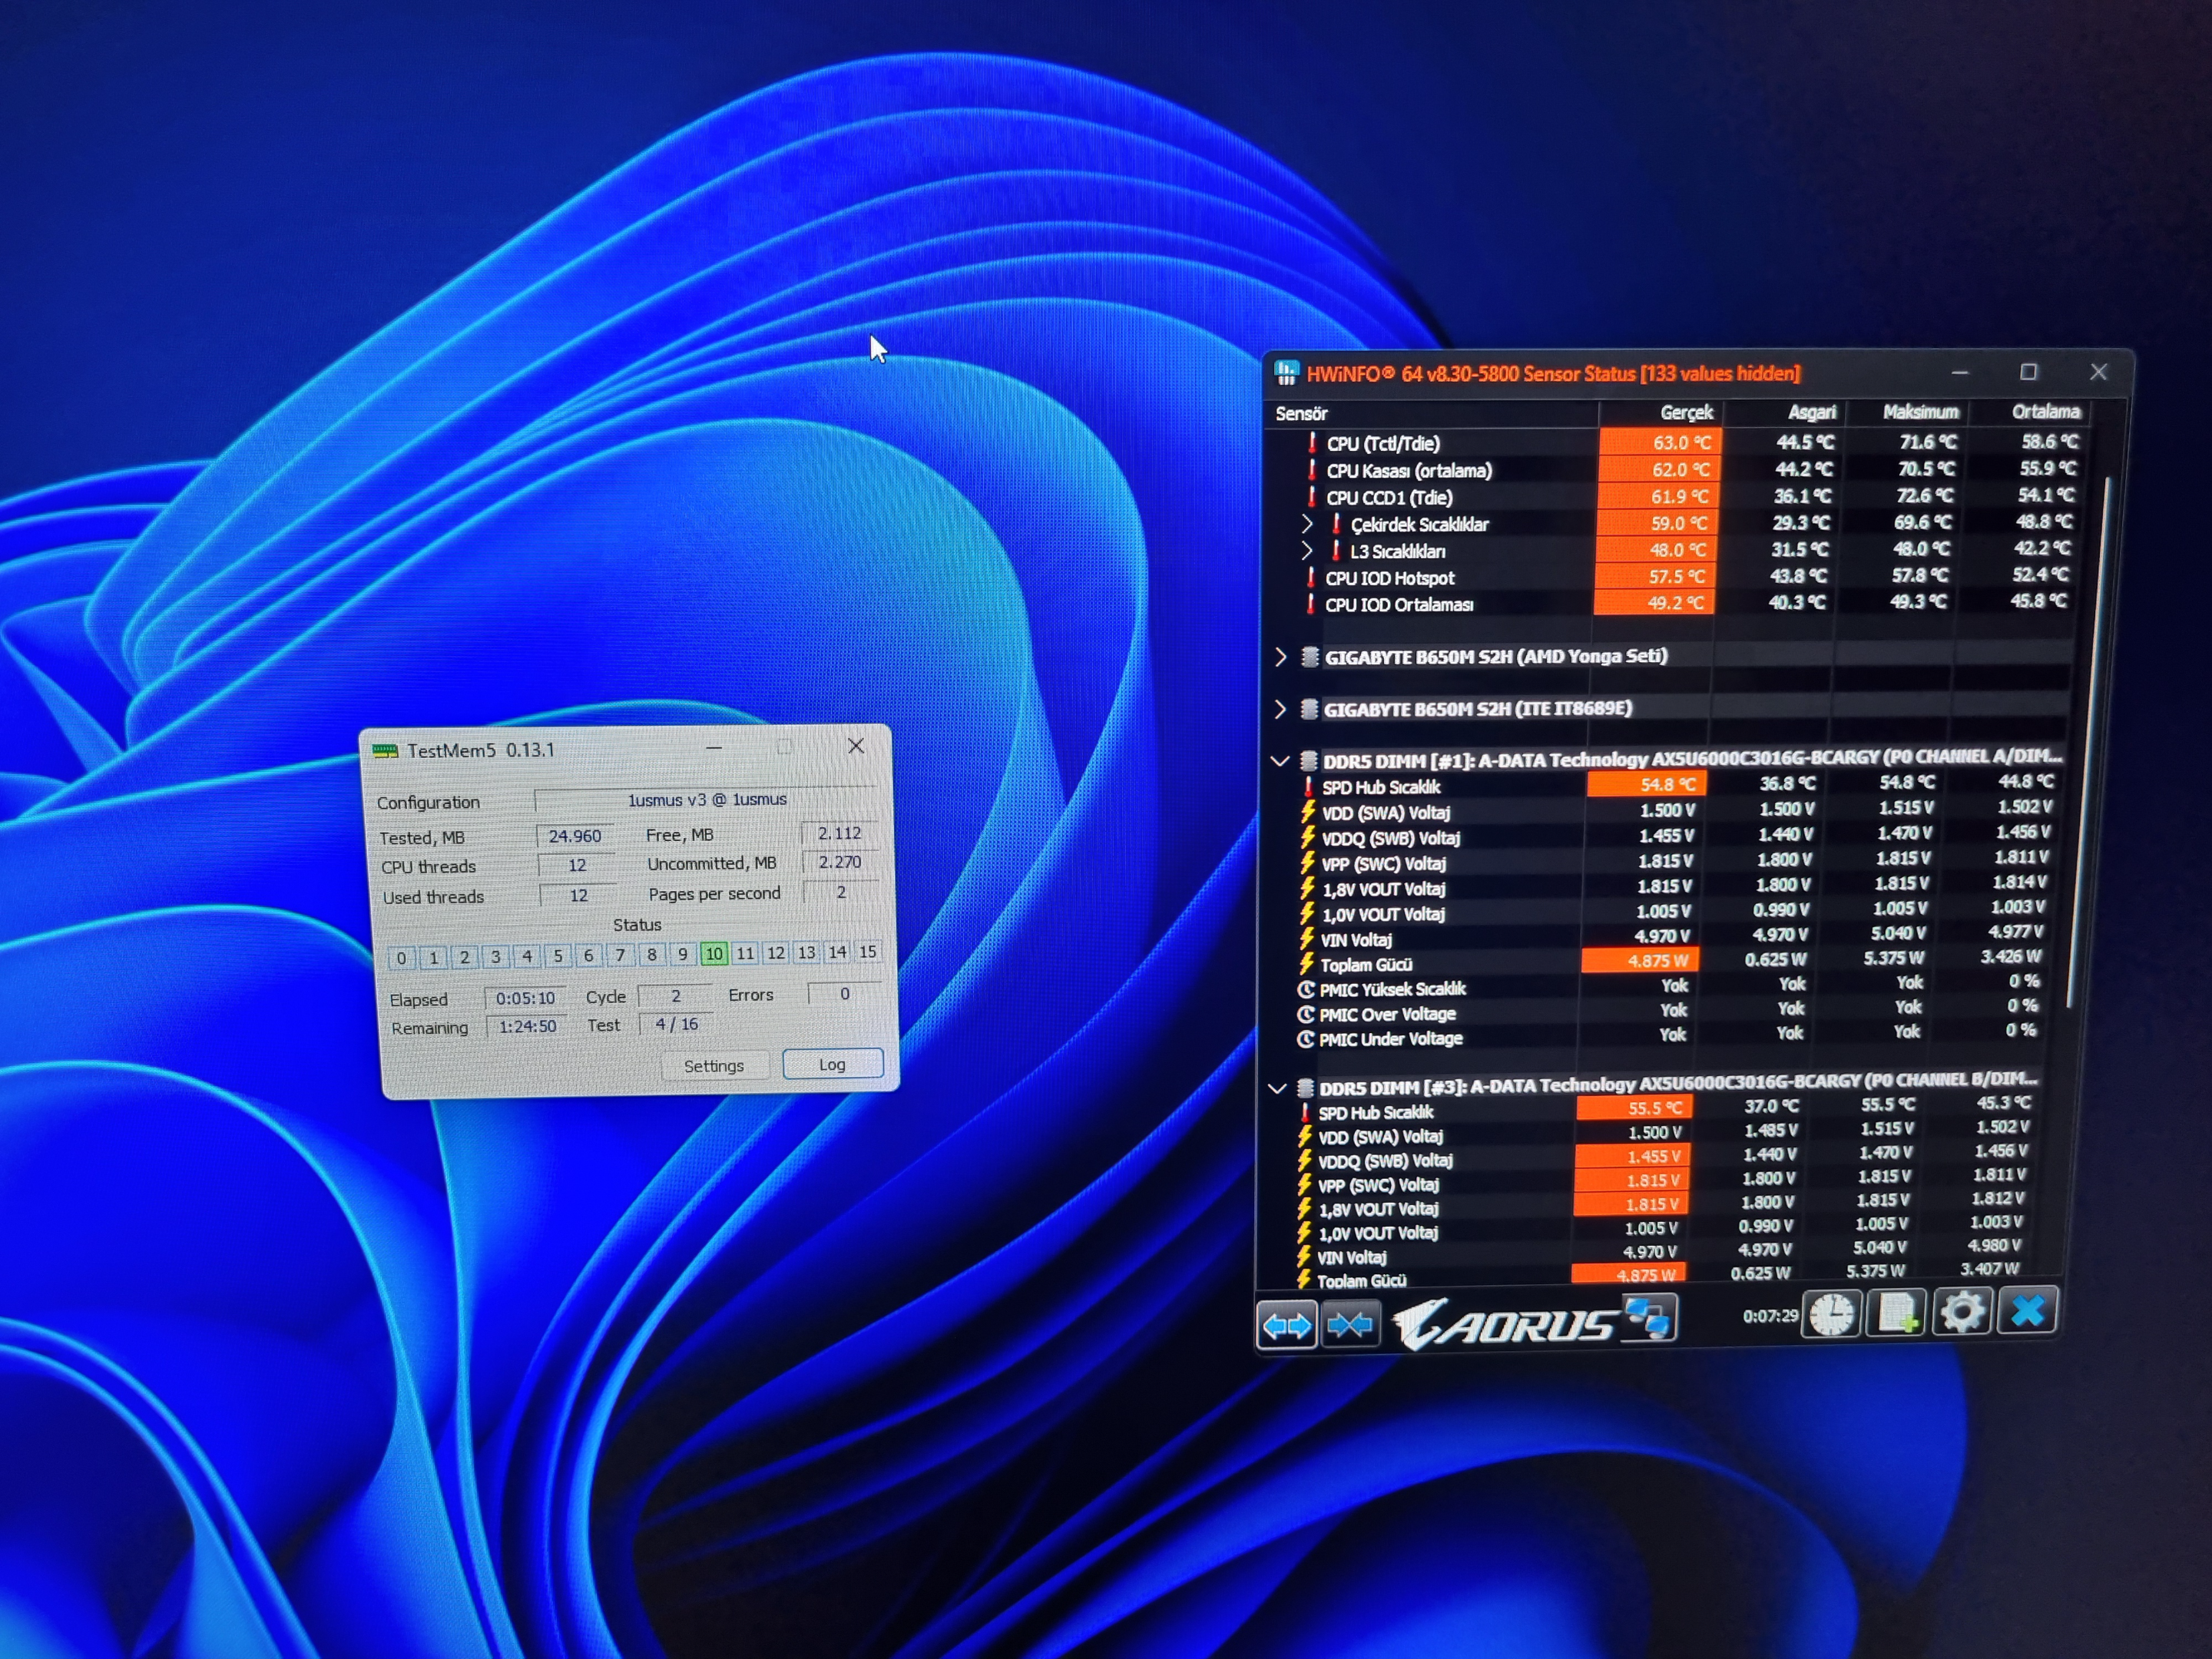Click the highlighted status box 10 in TestMem5
This screenshot has width=2212, height=1659.
click(x=714, y=954)
